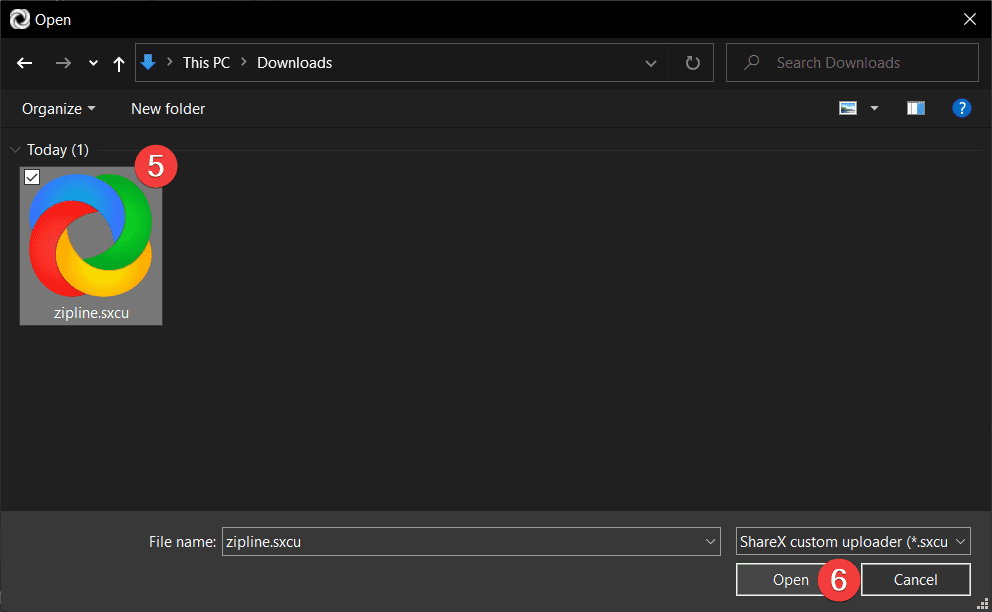Go up to the parent folder
The width and height of the screenshot is (992, 612).
118,62
